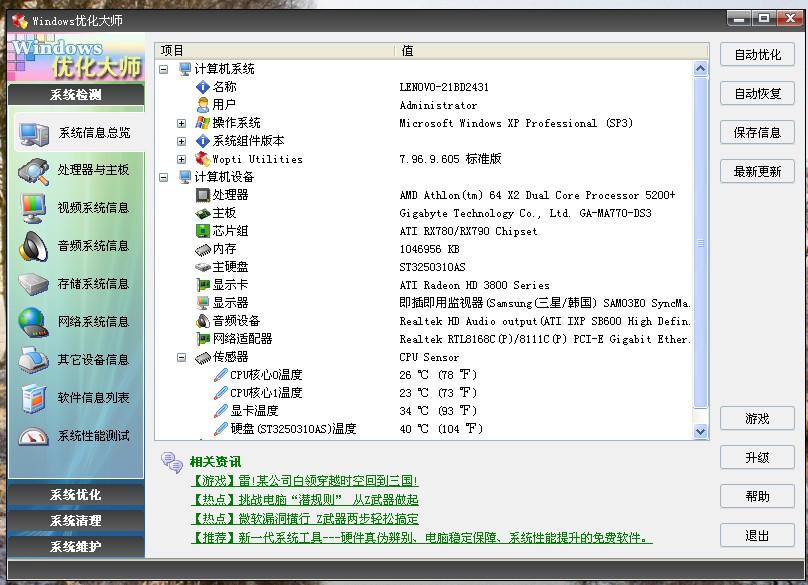808x585 pixels.
Task: Select 其它设备信息 printer icon
Action: [x=34, y=360]
